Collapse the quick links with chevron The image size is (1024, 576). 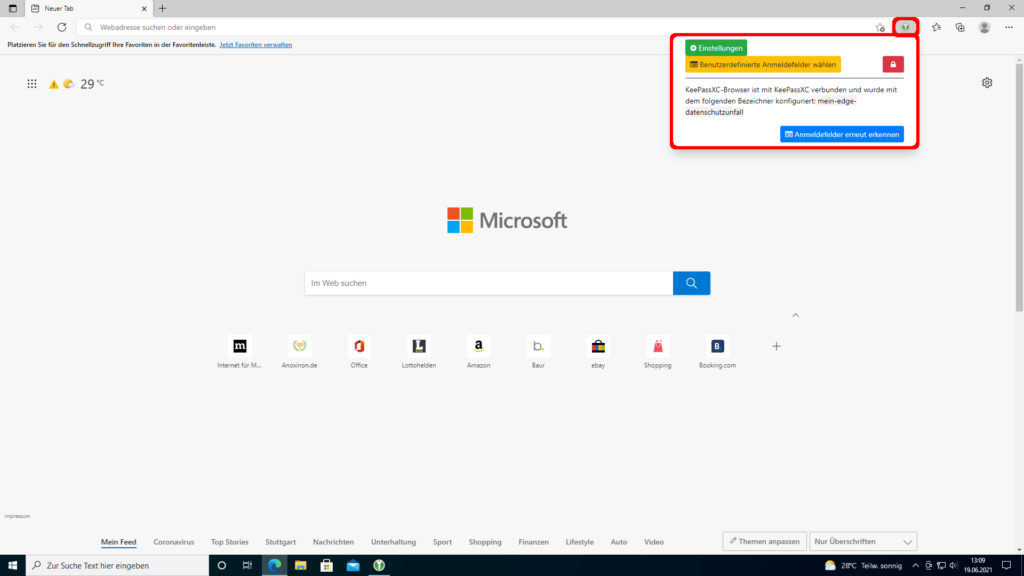click(796, 315)
